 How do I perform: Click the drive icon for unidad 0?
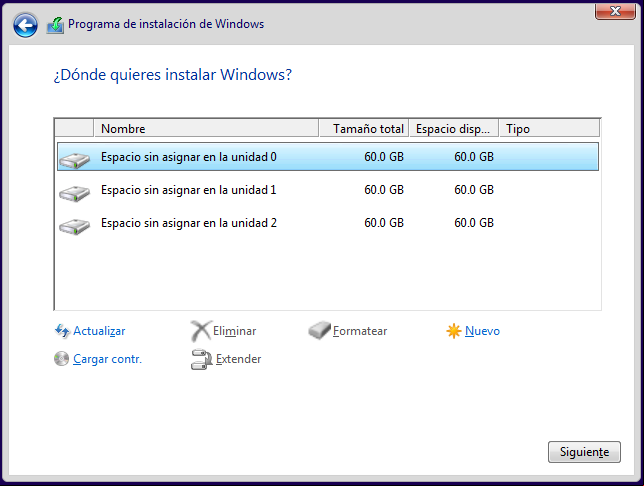(x=74, y=160)
